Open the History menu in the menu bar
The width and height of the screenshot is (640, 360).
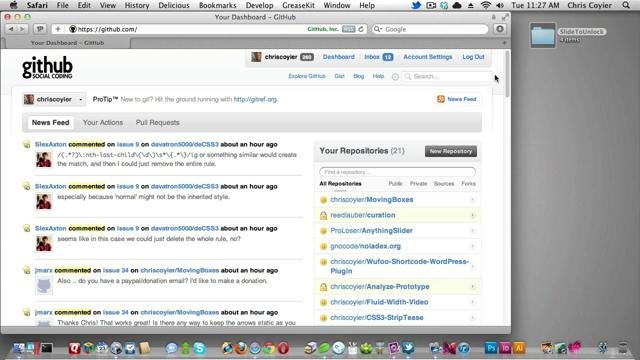tap(137, 5)
